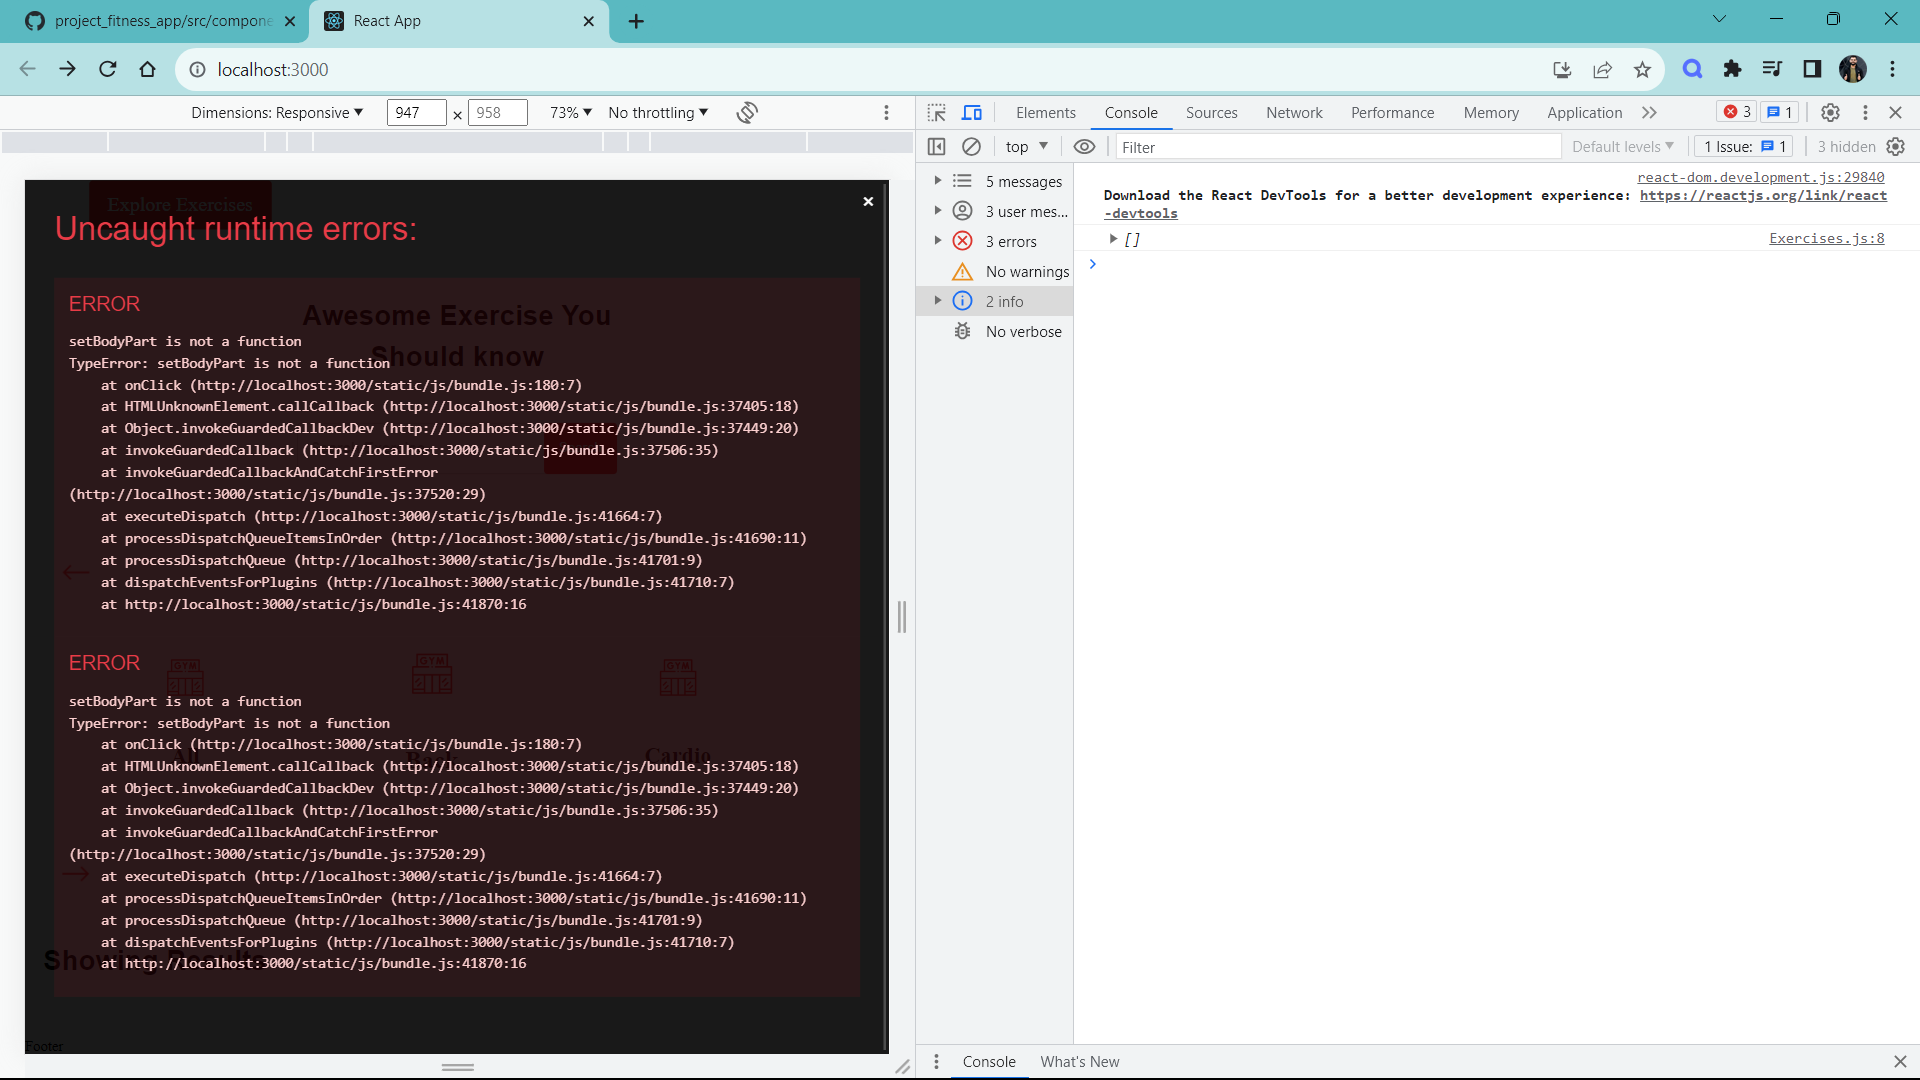Open the top execution context dropdown
The width and height of the screenshot is (1920, 1080).
point(1024,146)
